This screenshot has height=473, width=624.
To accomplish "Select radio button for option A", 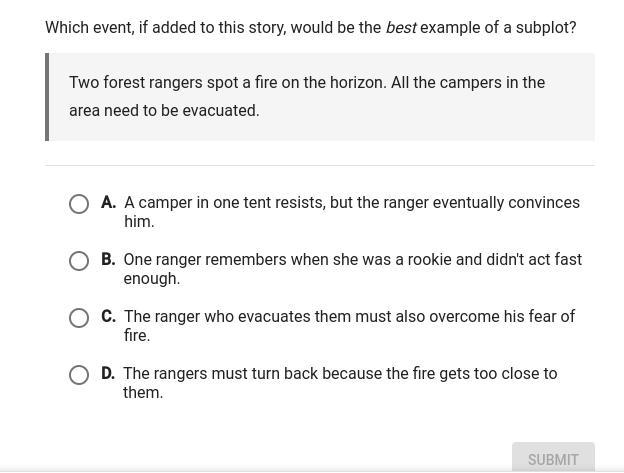I will tap(79, 204).
